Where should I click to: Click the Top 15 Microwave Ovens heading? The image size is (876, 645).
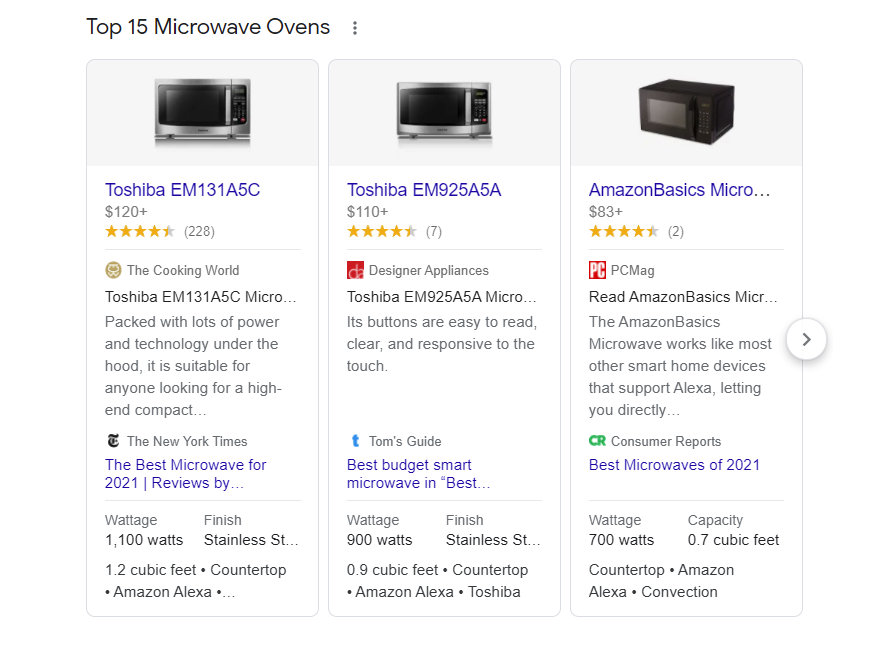208,27
